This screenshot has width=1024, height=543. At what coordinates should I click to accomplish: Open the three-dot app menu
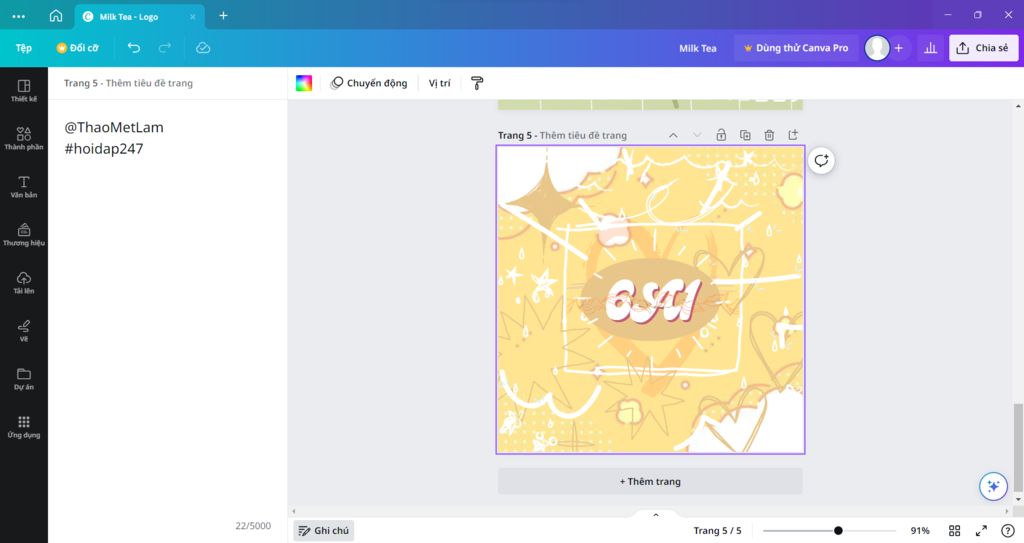pyautogui.click(x=18, y=16)
